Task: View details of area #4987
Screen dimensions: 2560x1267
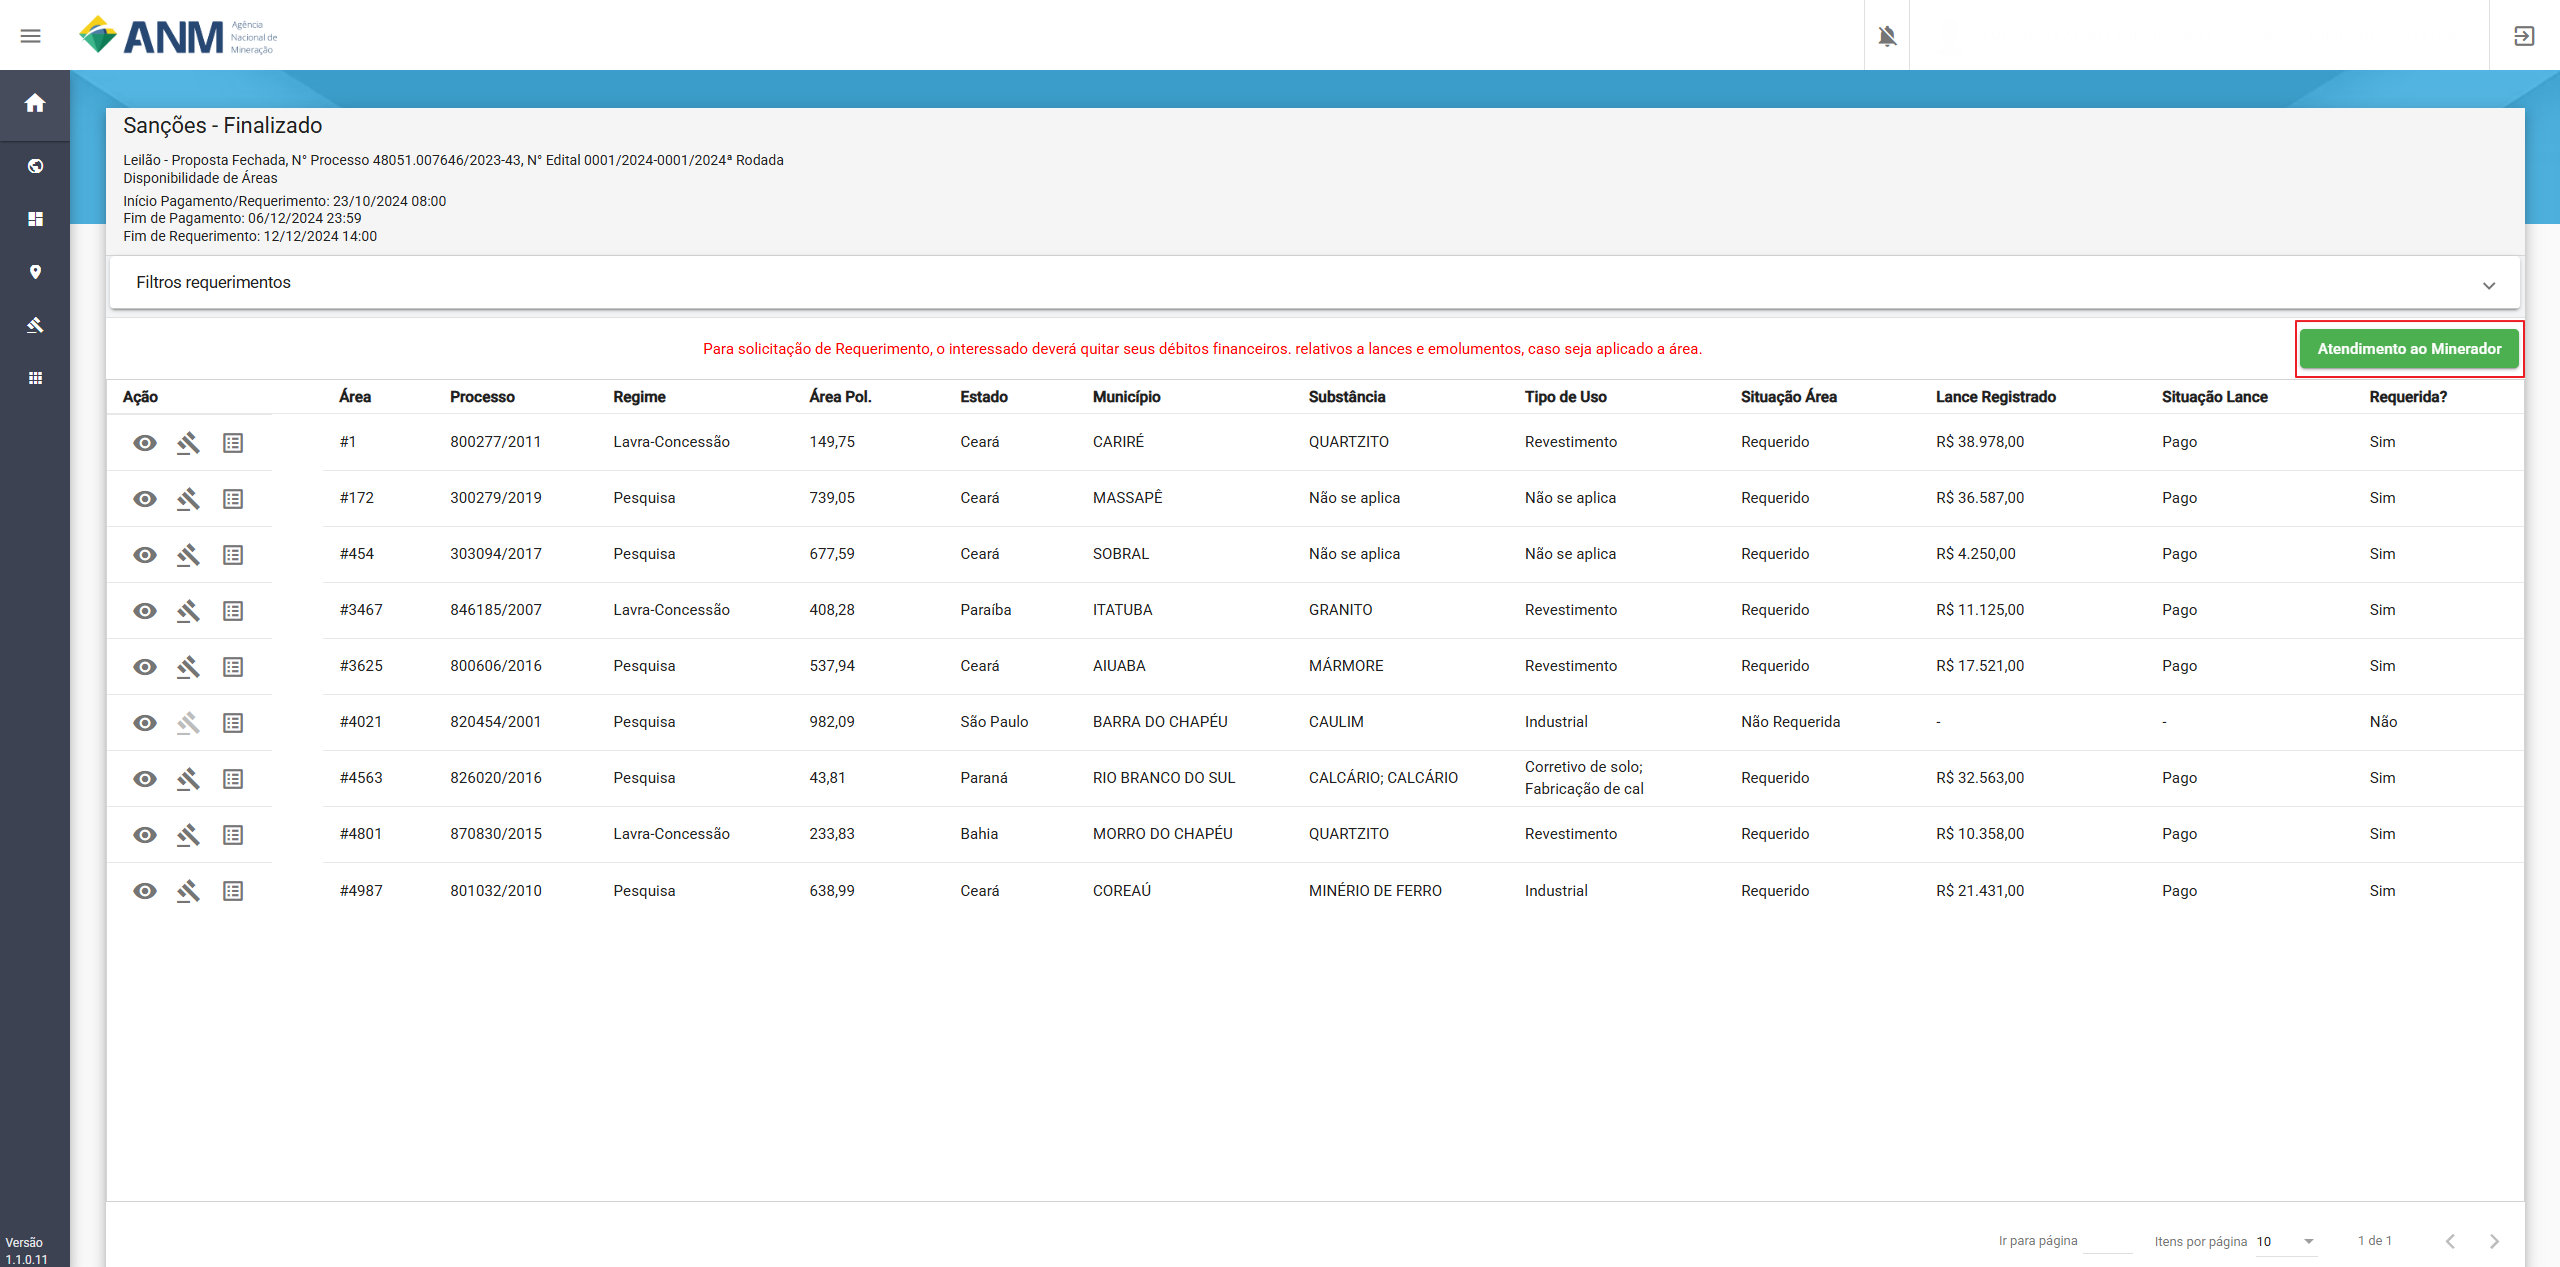Action: click(x=145, y=891)
